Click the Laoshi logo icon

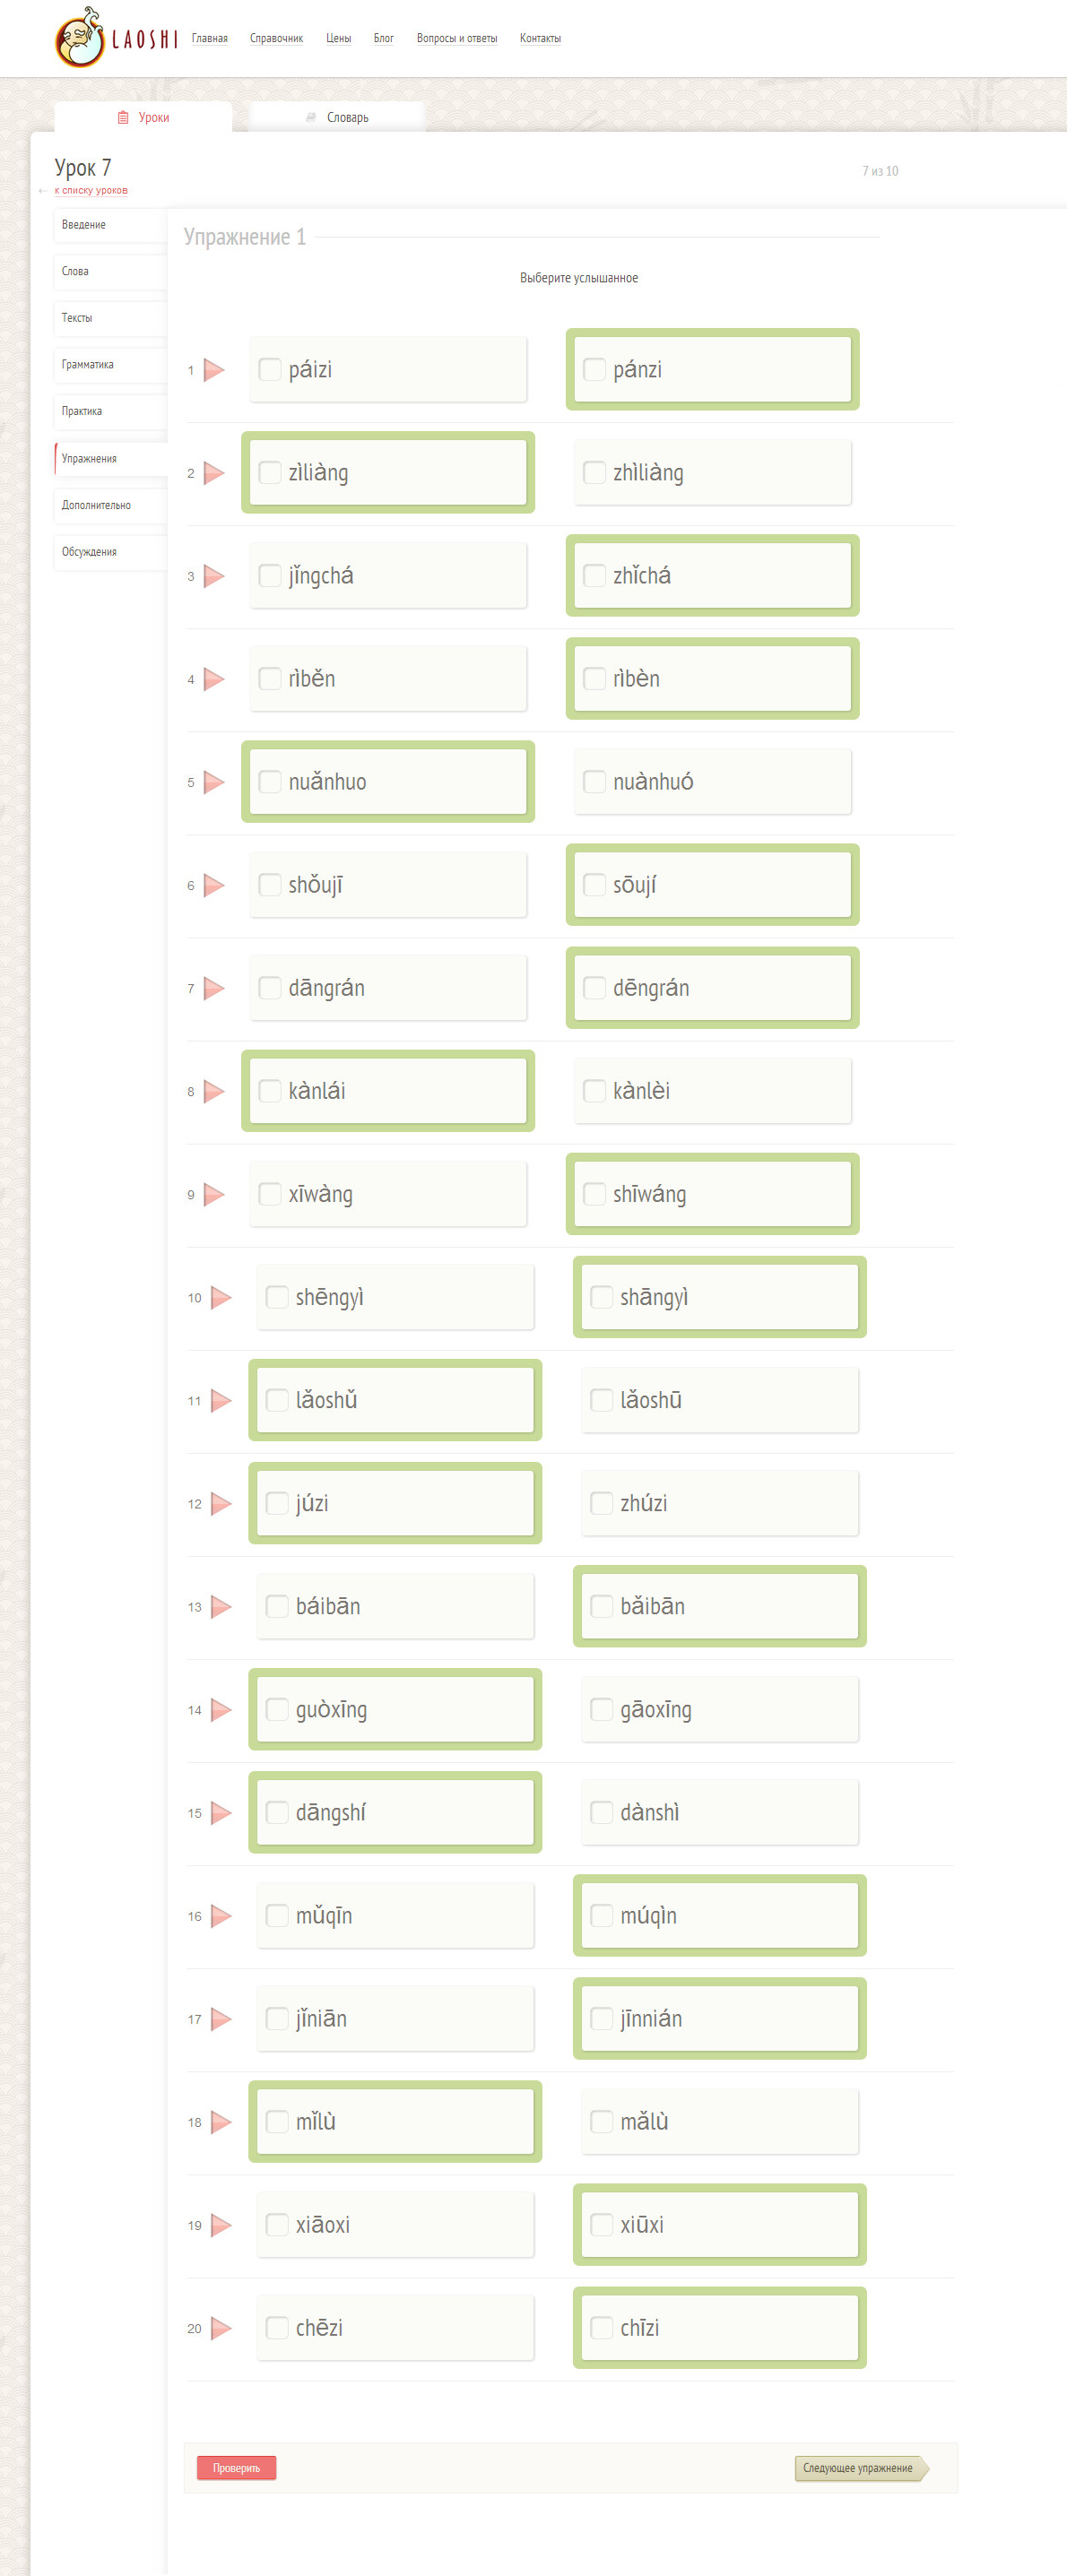tap(80, 39)
